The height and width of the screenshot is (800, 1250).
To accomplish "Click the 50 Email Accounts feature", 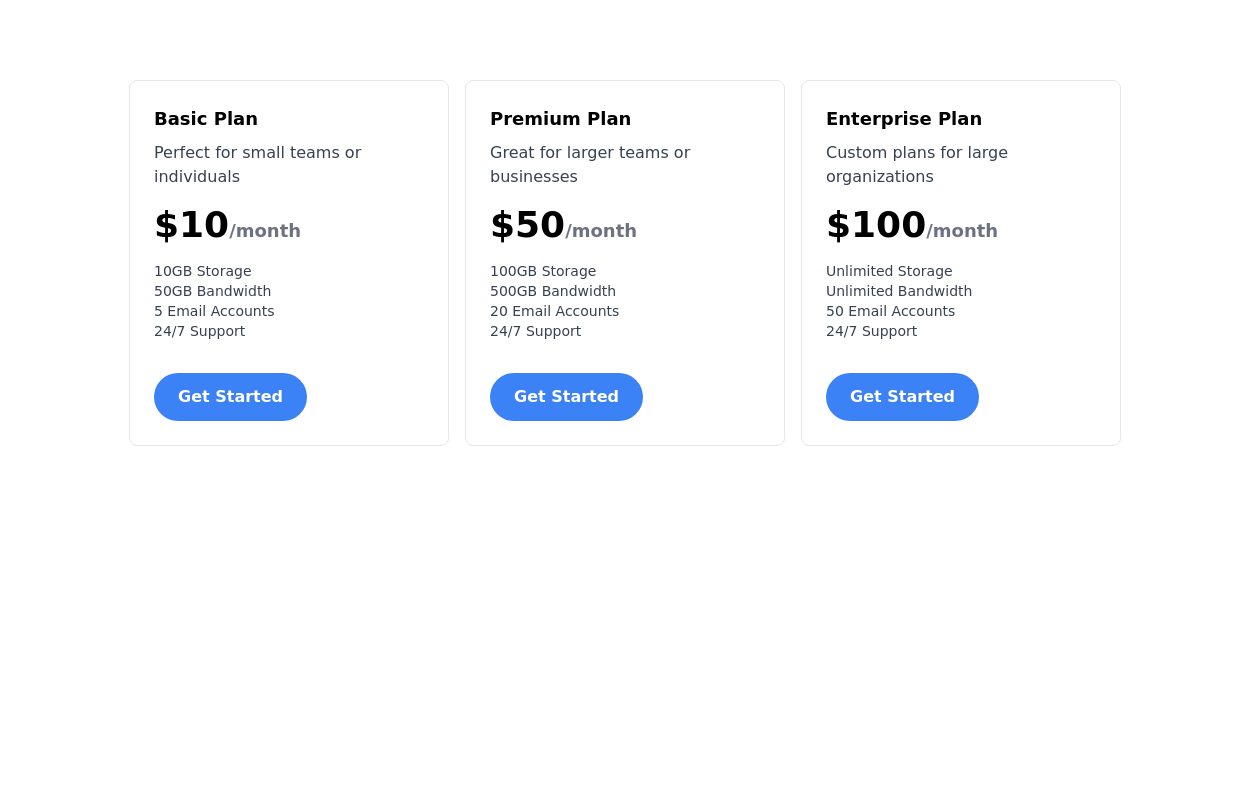I will 890,311.
